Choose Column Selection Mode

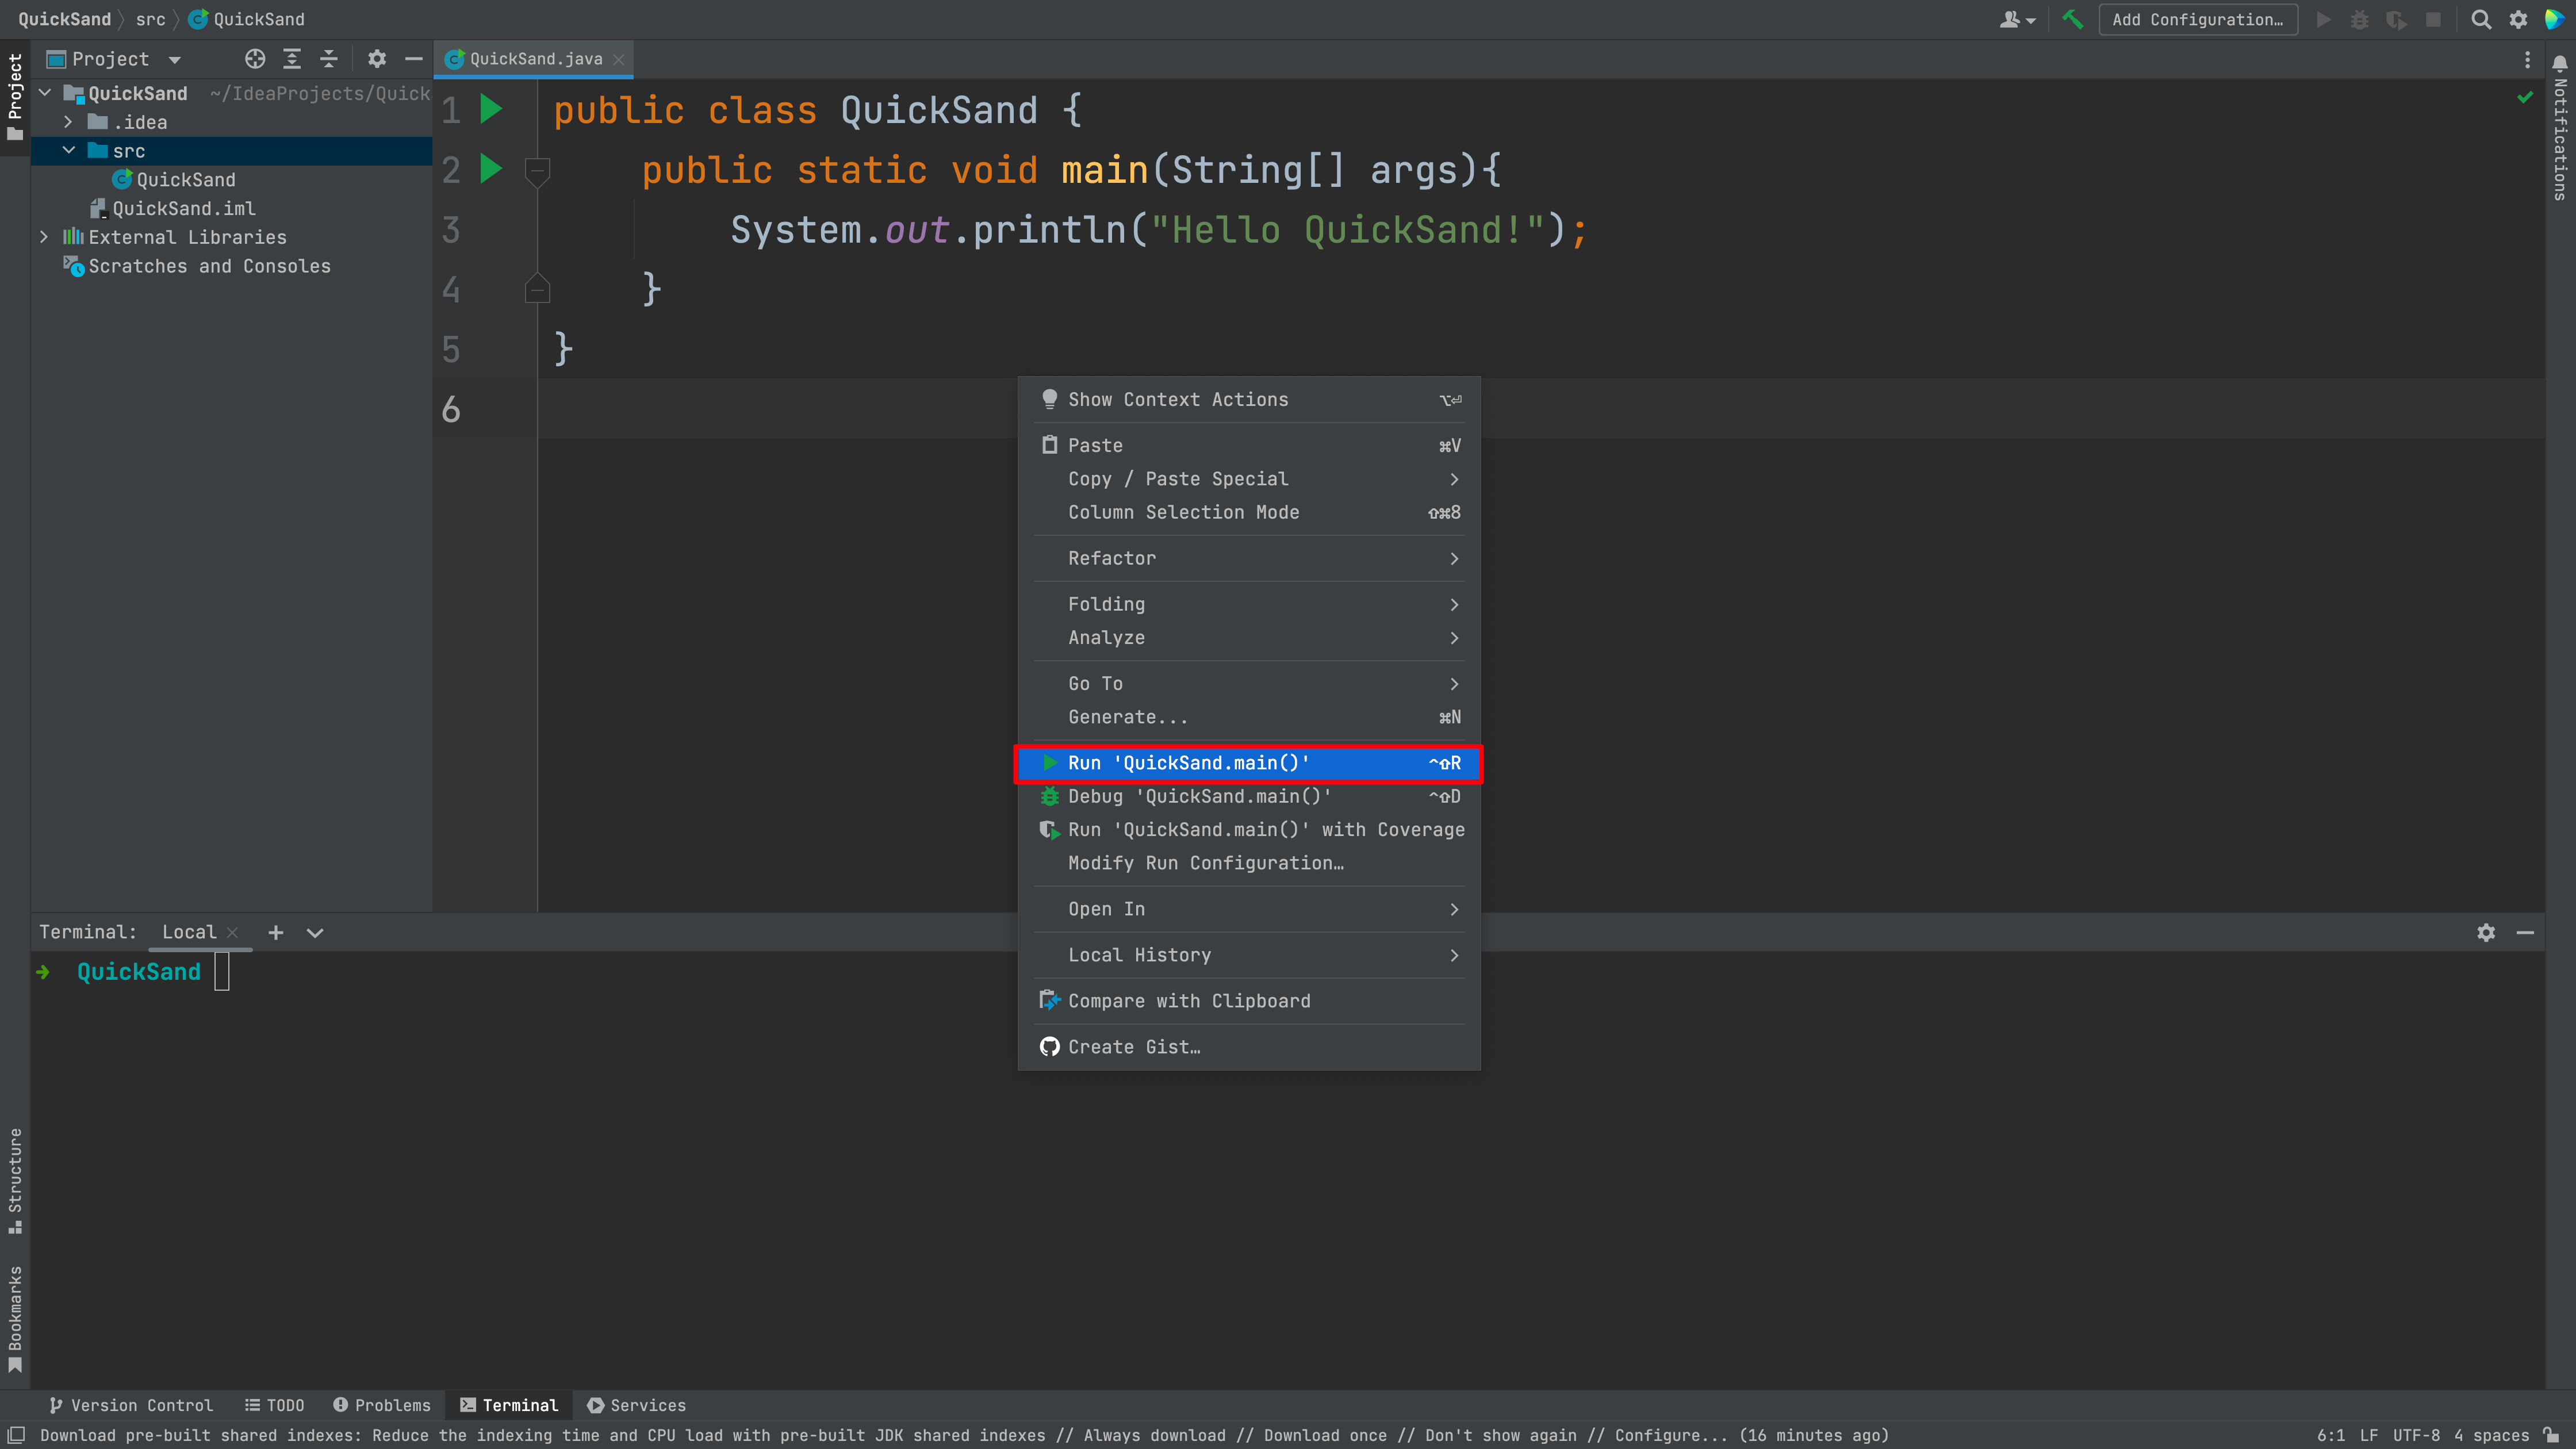pos(1249,512)
